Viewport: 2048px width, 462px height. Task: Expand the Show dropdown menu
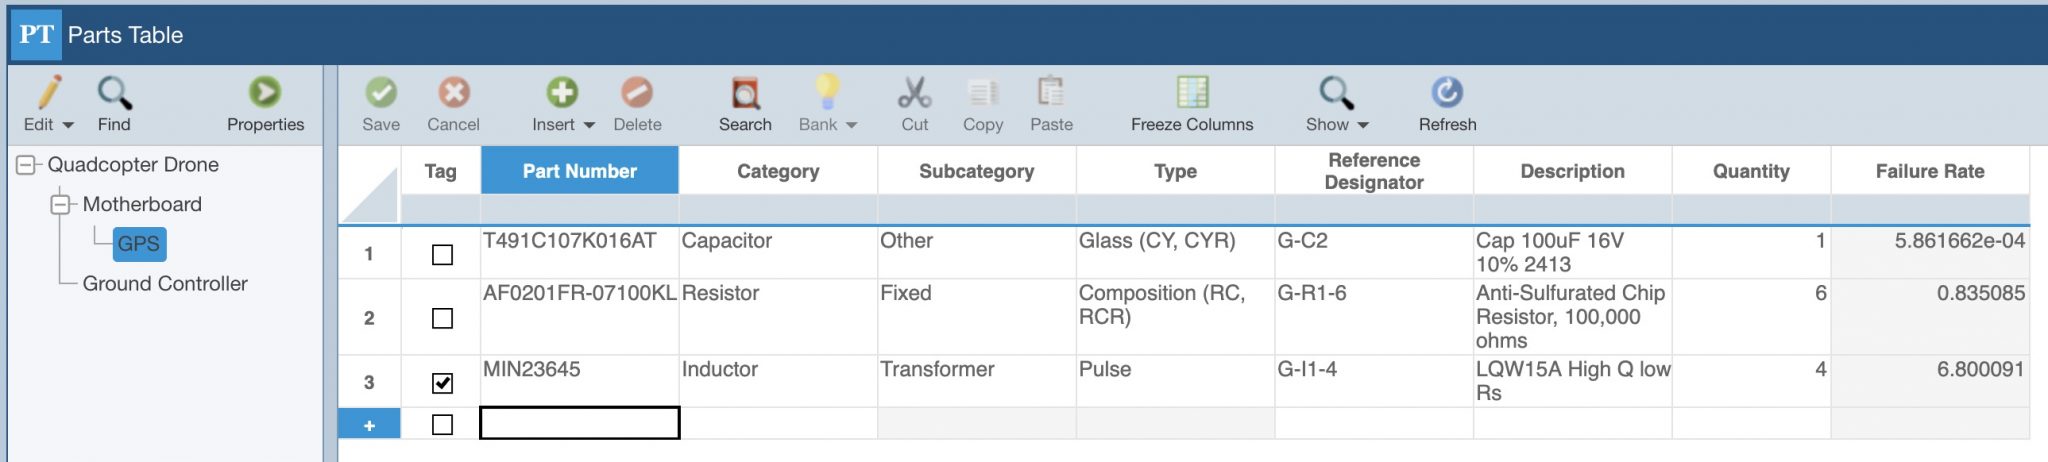1362,125
